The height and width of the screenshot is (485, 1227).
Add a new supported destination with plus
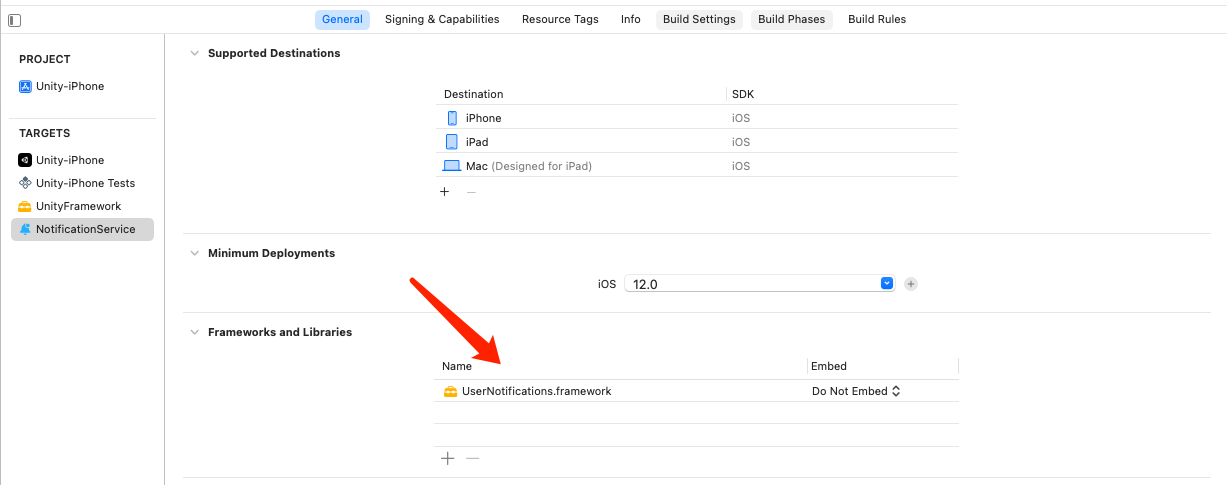tap(445, 192)
